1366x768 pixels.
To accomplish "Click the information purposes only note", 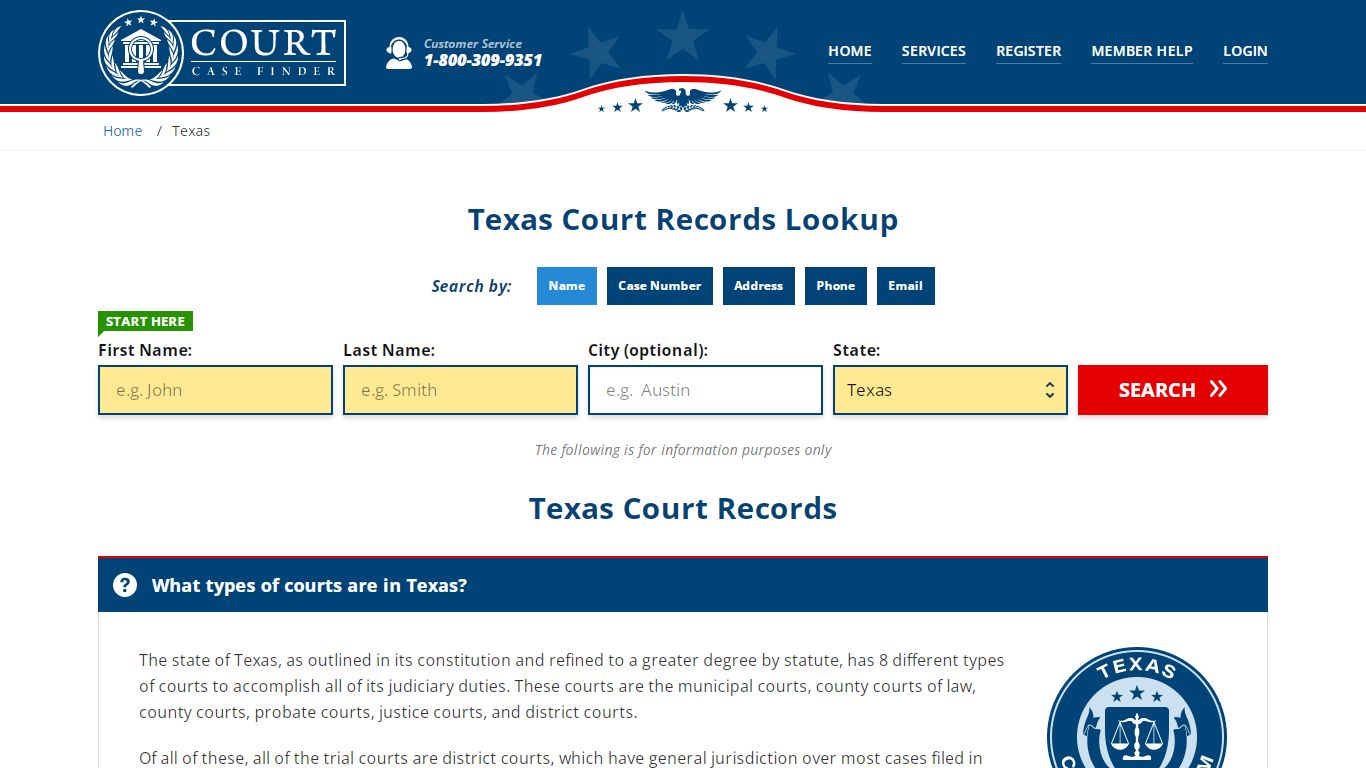I will click(683, 450).
